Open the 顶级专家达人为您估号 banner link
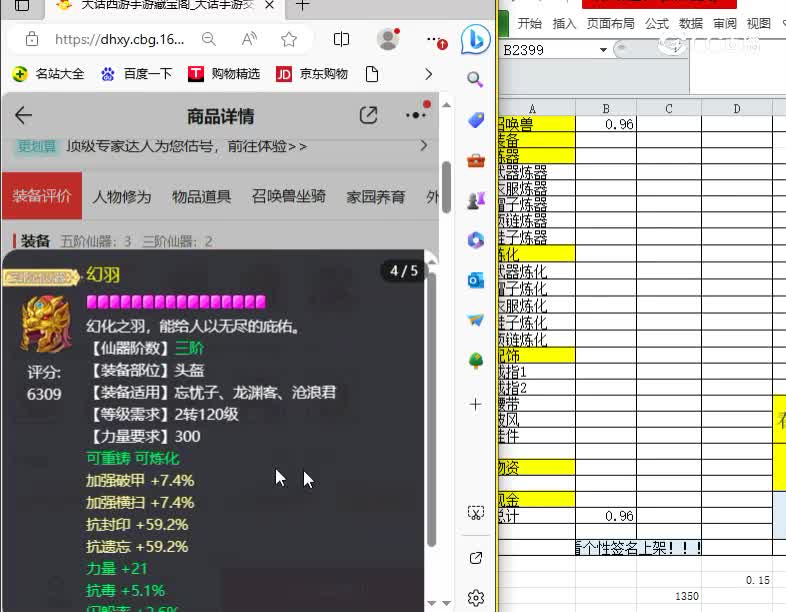The width and height of the screenshot is (786, 612). pyautogui.click(x=186, y=146)
